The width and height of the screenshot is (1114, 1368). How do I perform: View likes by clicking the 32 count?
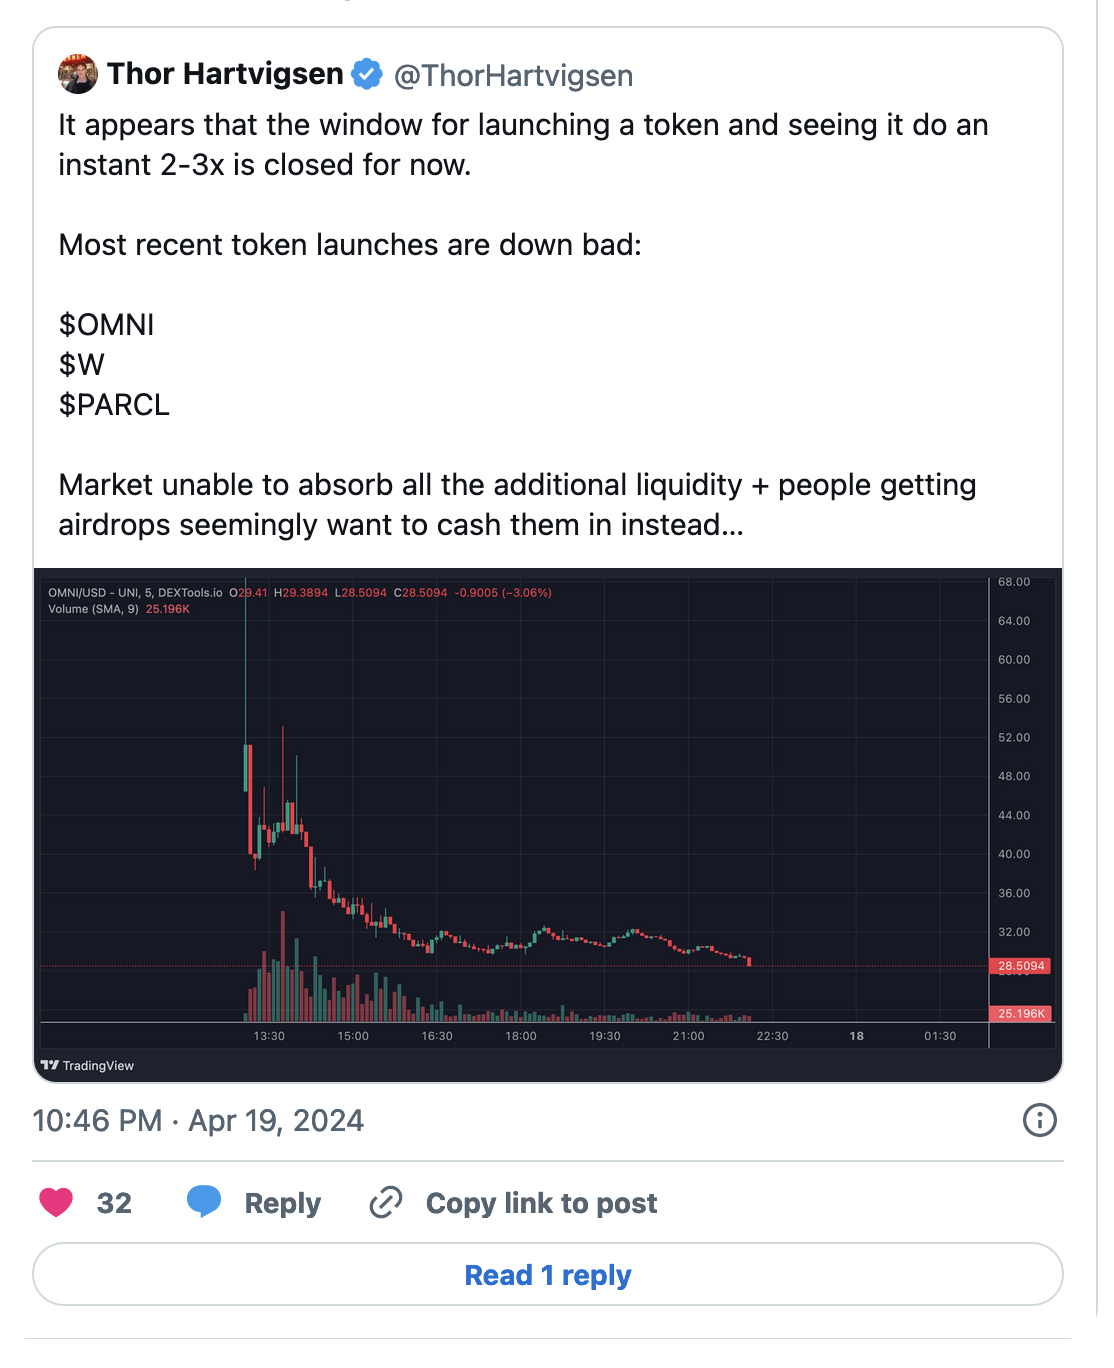click(114, 1203)
